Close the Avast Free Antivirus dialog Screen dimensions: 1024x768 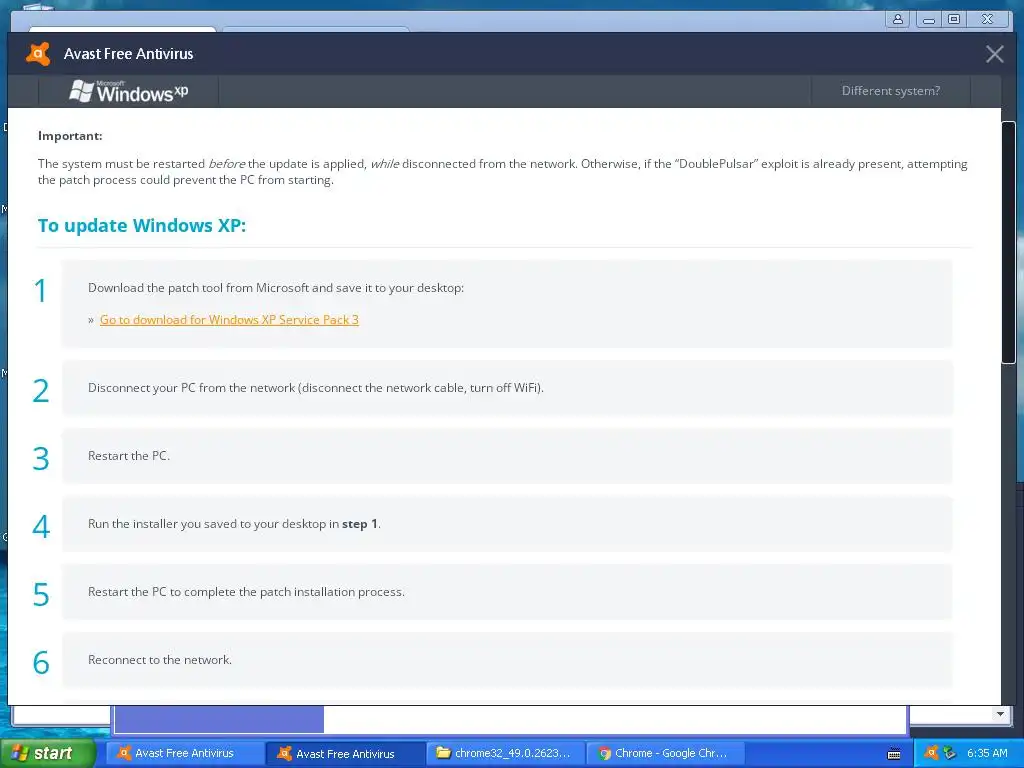pyautogui.click(x=995, y=54)
